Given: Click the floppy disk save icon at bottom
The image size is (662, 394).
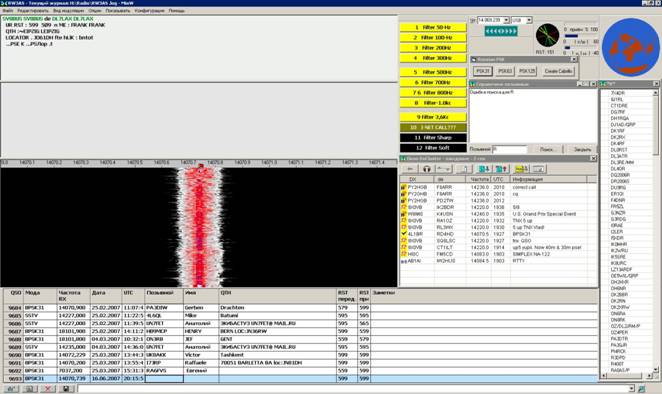Looking at the screenshot, I should point(66,389).
